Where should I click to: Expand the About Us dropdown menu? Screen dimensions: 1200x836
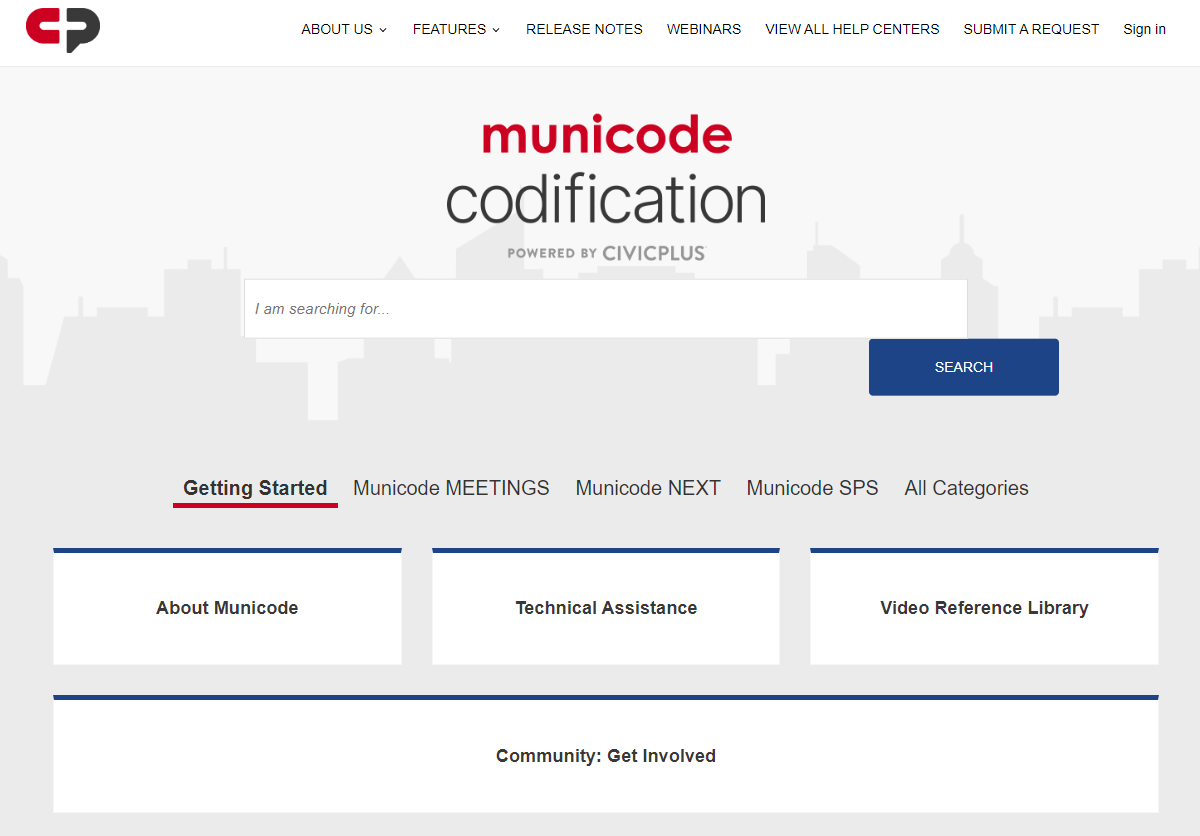(x=344, y=29)
